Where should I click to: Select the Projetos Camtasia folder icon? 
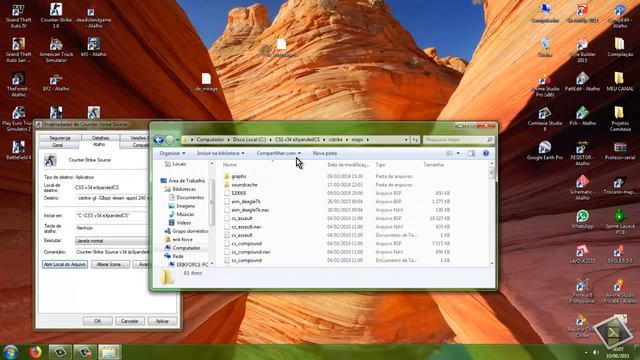(620, 119)
